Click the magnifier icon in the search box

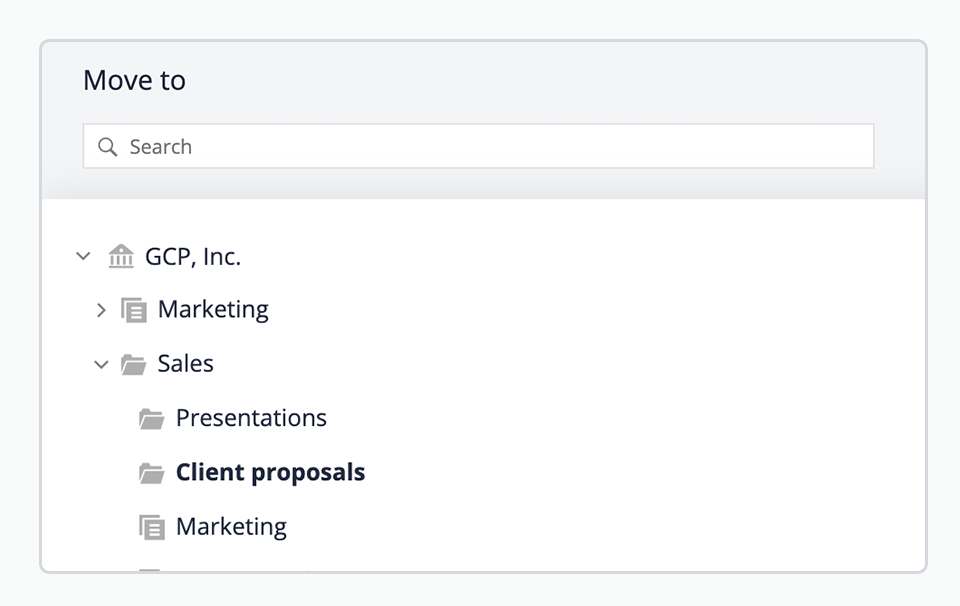point(107,147)
